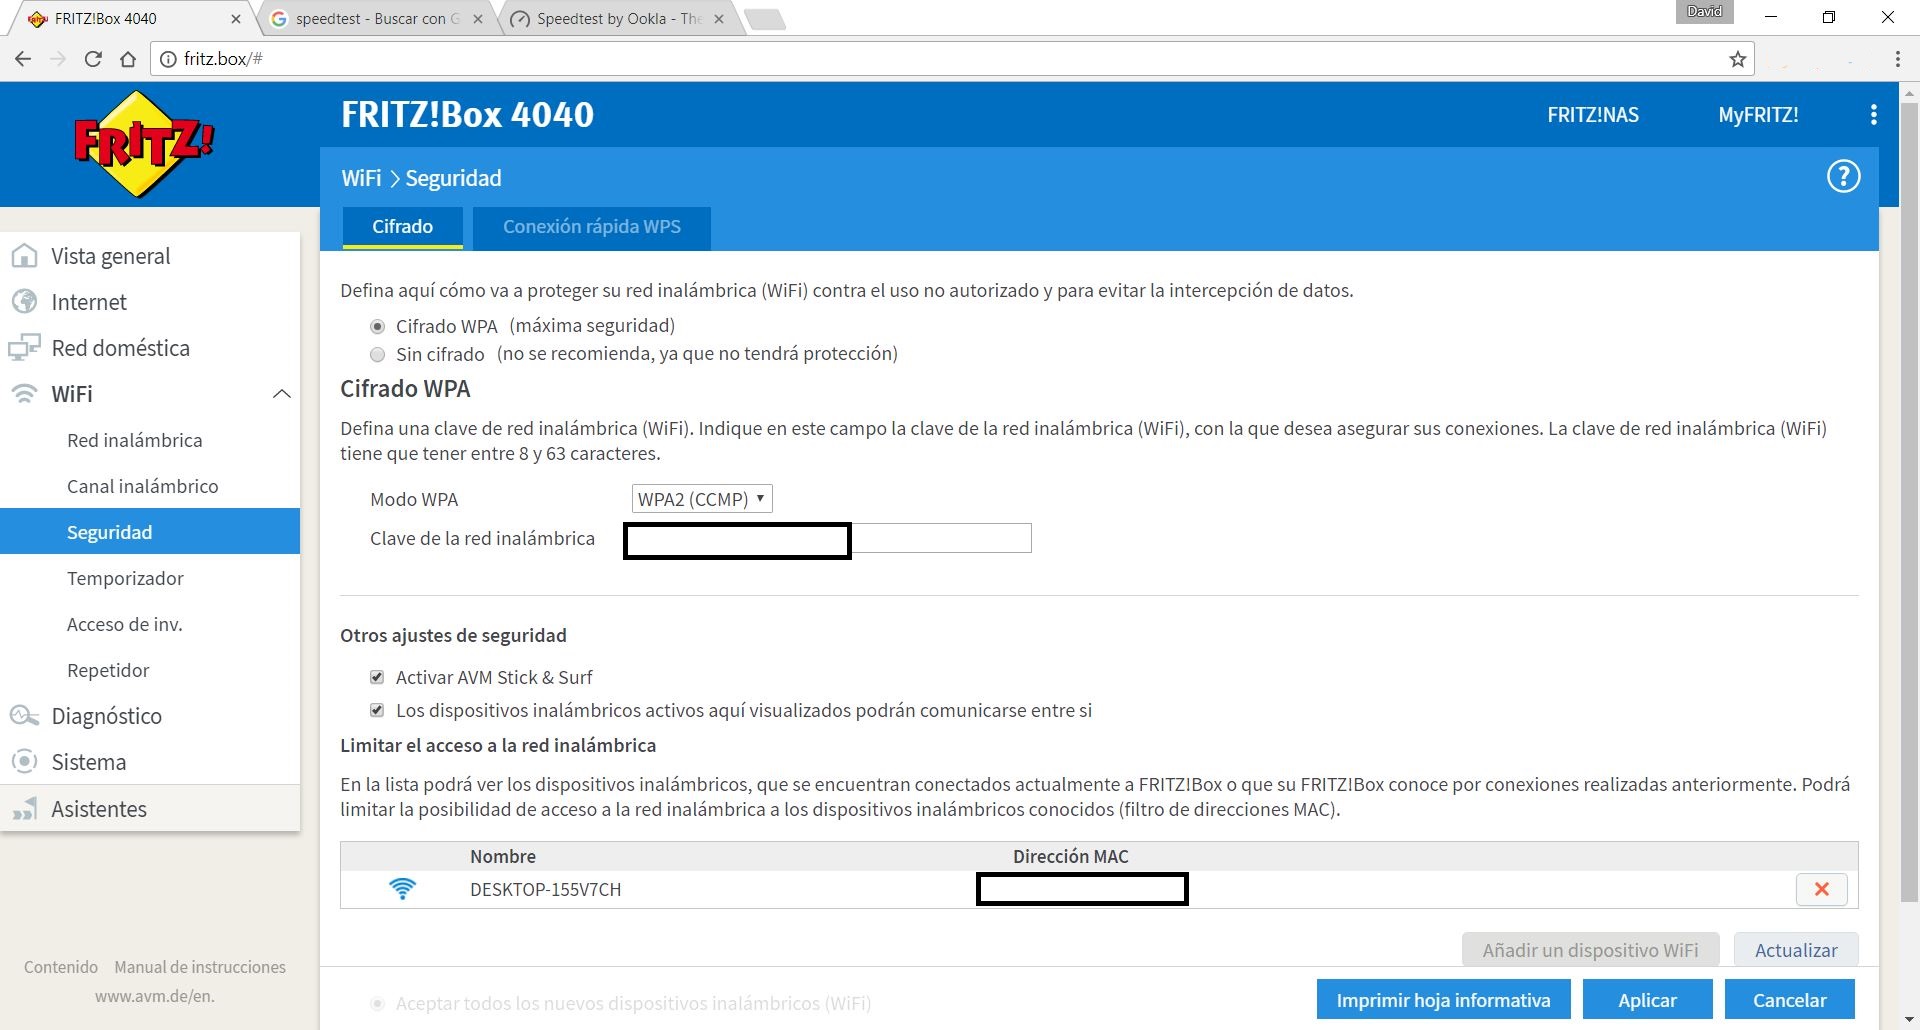
Task: Expand the Sistema sidebar section
Action: [89, 762]
